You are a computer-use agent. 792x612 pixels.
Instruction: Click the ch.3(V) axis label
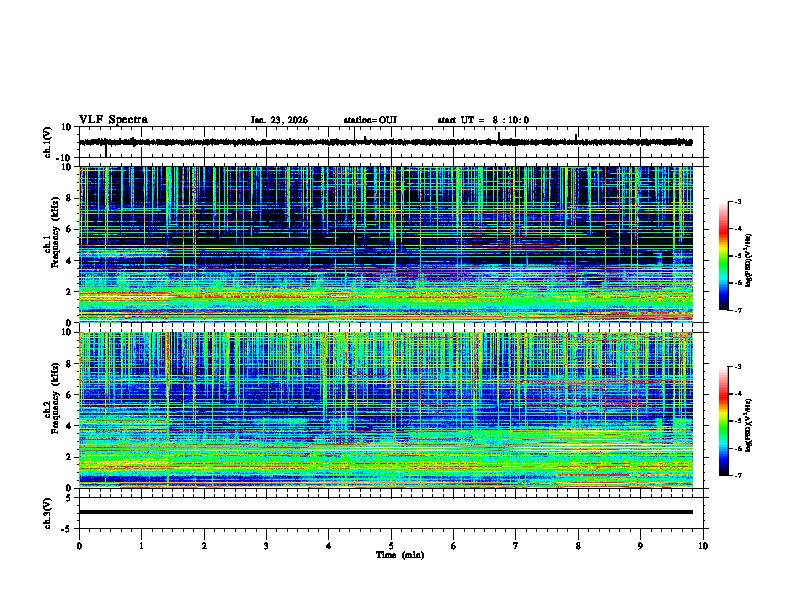click(x=48, y=513)
